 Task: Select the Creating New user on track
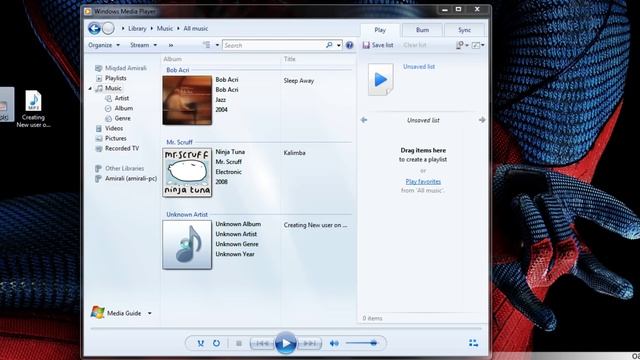pyautogui.click(x=315, y=225)
